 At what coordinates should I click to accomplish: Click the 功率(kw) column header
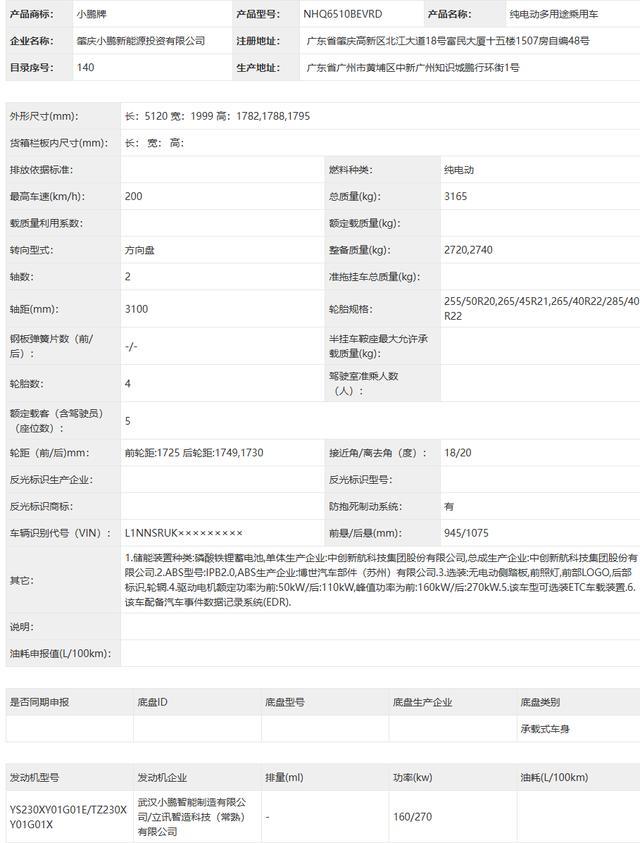413,777
